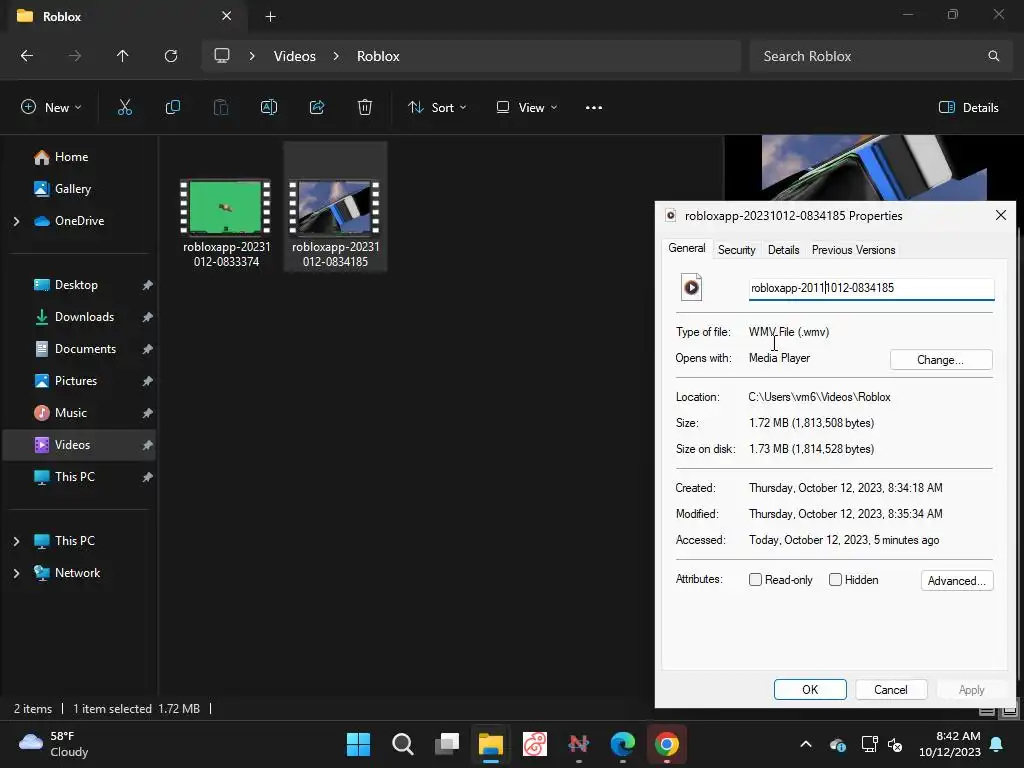Toggle the Details pane button
Image resolution: width=1024 pixels, height=768 pixels.
click(968, 108)
